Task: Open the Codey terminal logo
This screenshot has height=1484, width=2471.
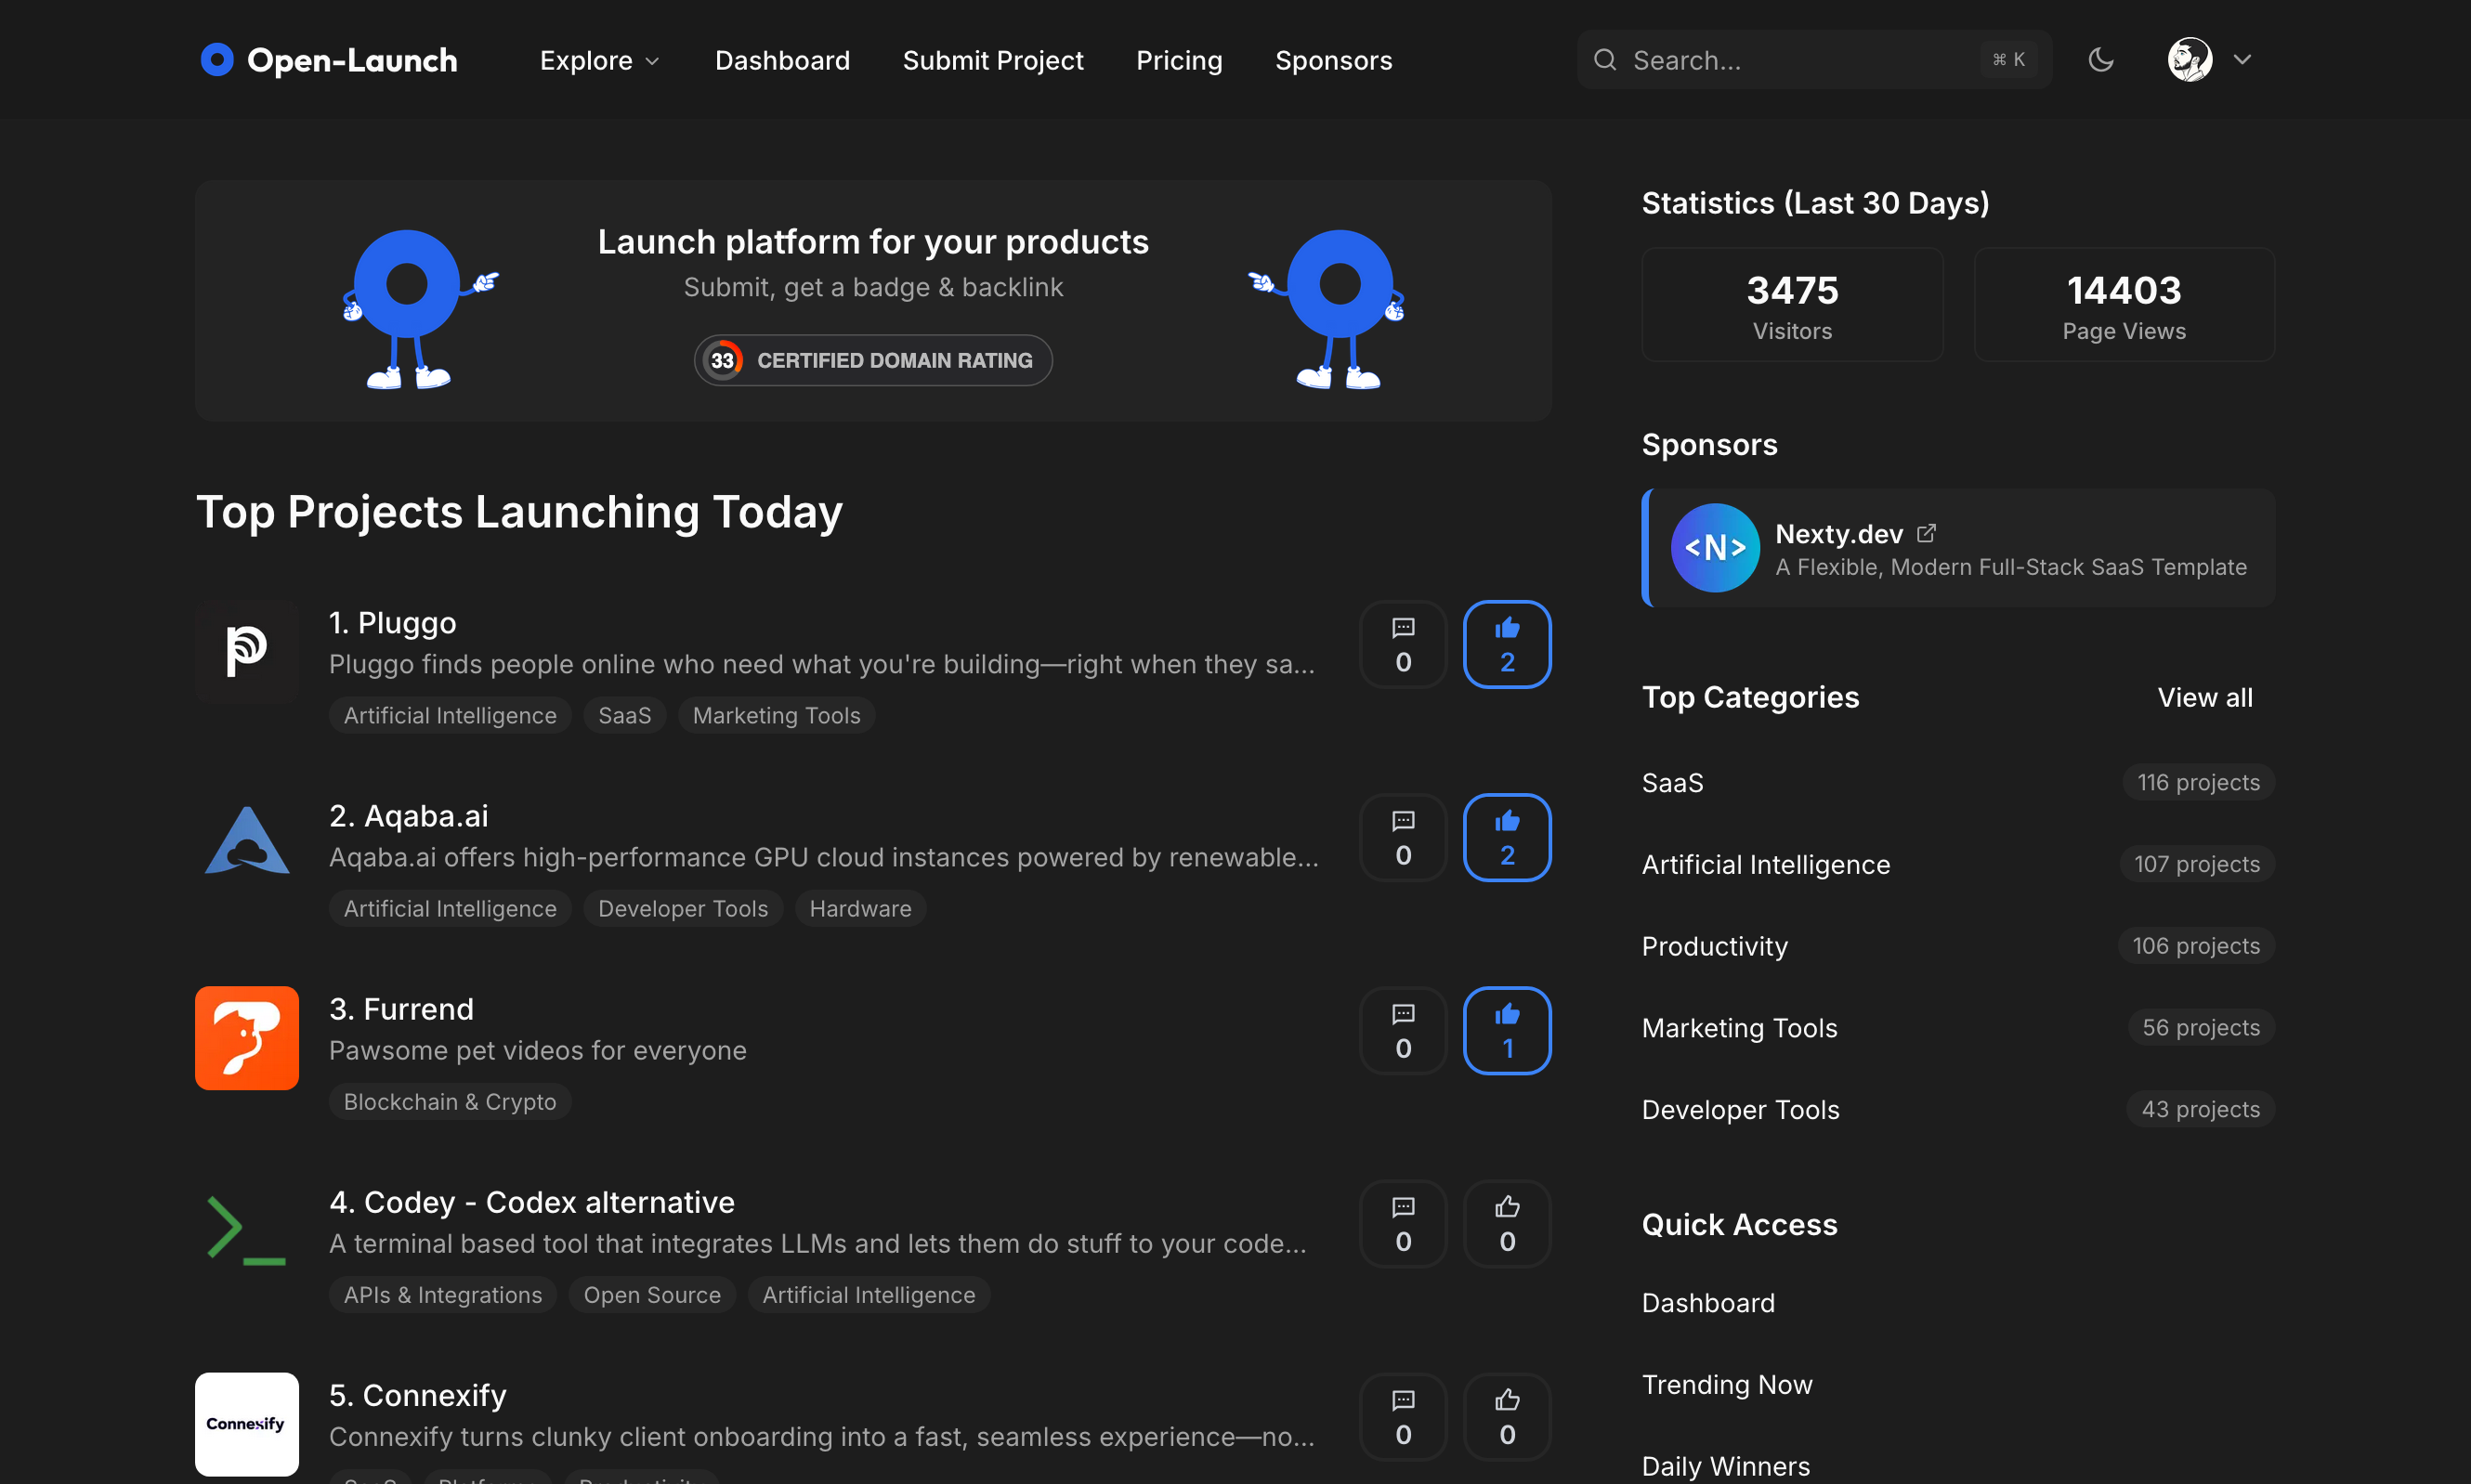Action: point(247,1231)
